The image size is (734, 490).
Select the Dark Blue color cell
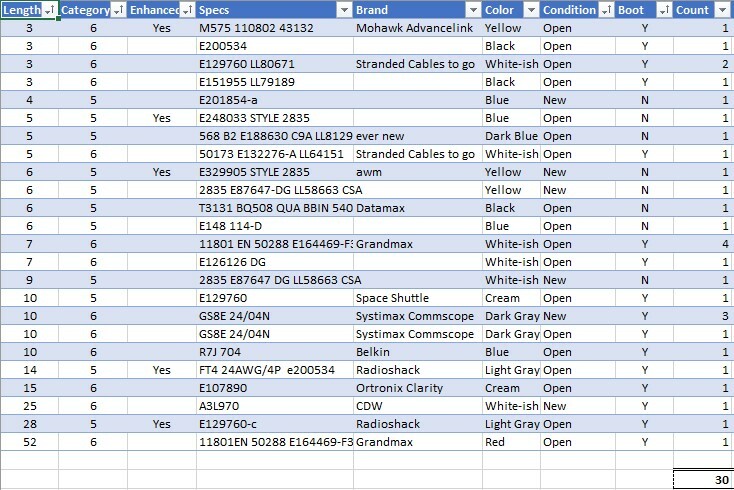pyautogui.click(x=511, y=136)
